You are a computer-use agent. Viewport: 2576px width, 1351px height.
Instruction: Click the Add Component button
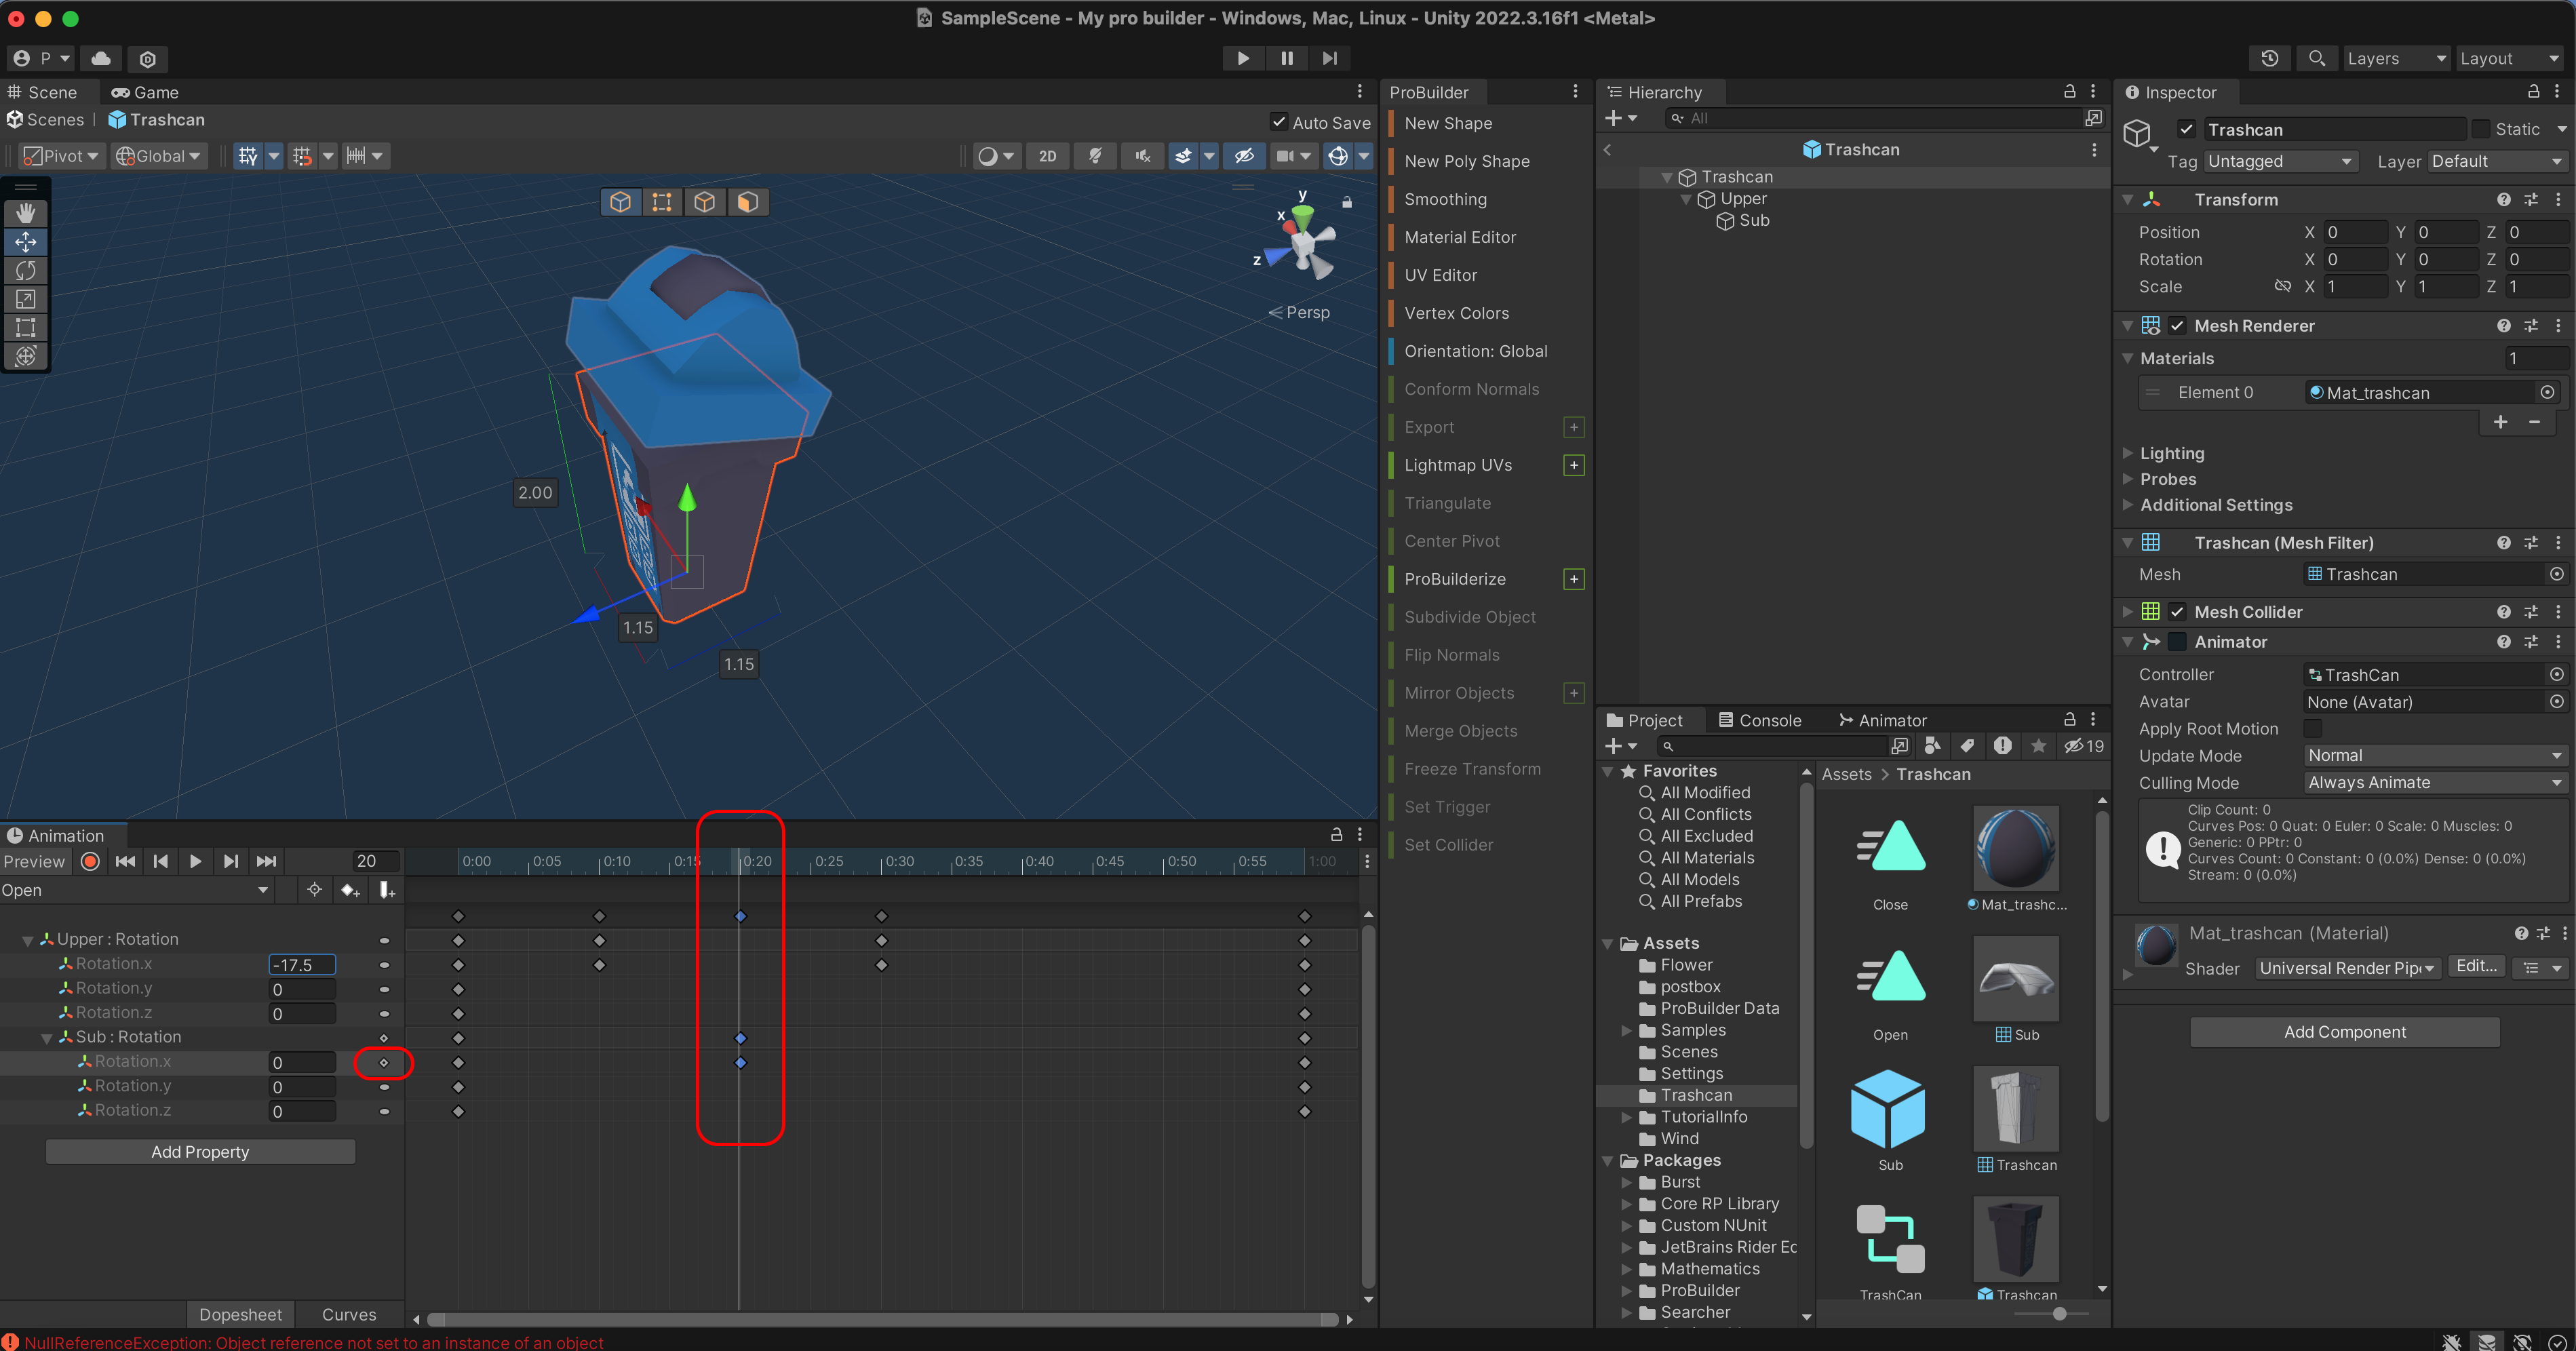(x=2344, y=1032)
